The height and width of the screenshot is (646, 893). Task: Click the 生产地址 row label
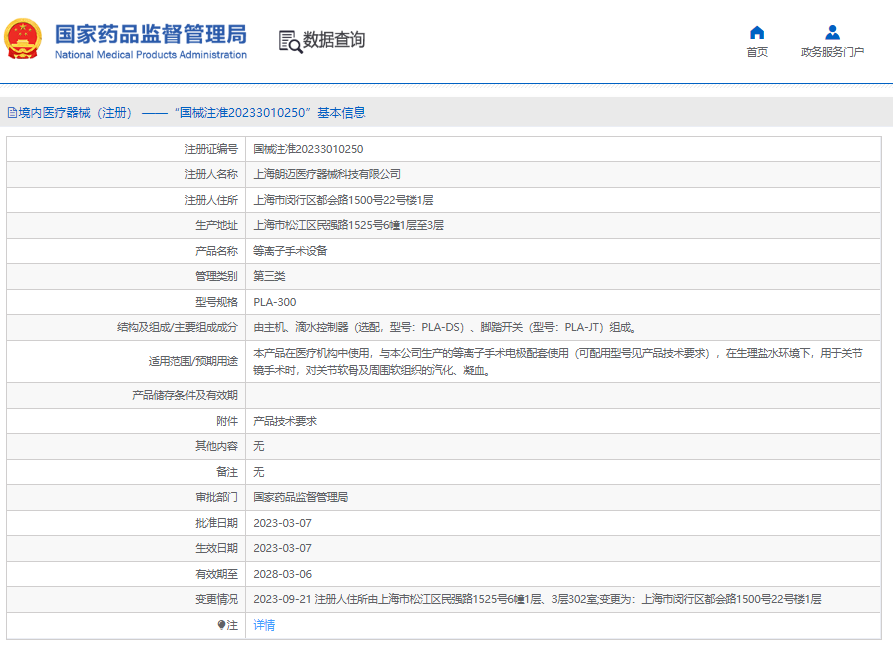tap(216, 225)
